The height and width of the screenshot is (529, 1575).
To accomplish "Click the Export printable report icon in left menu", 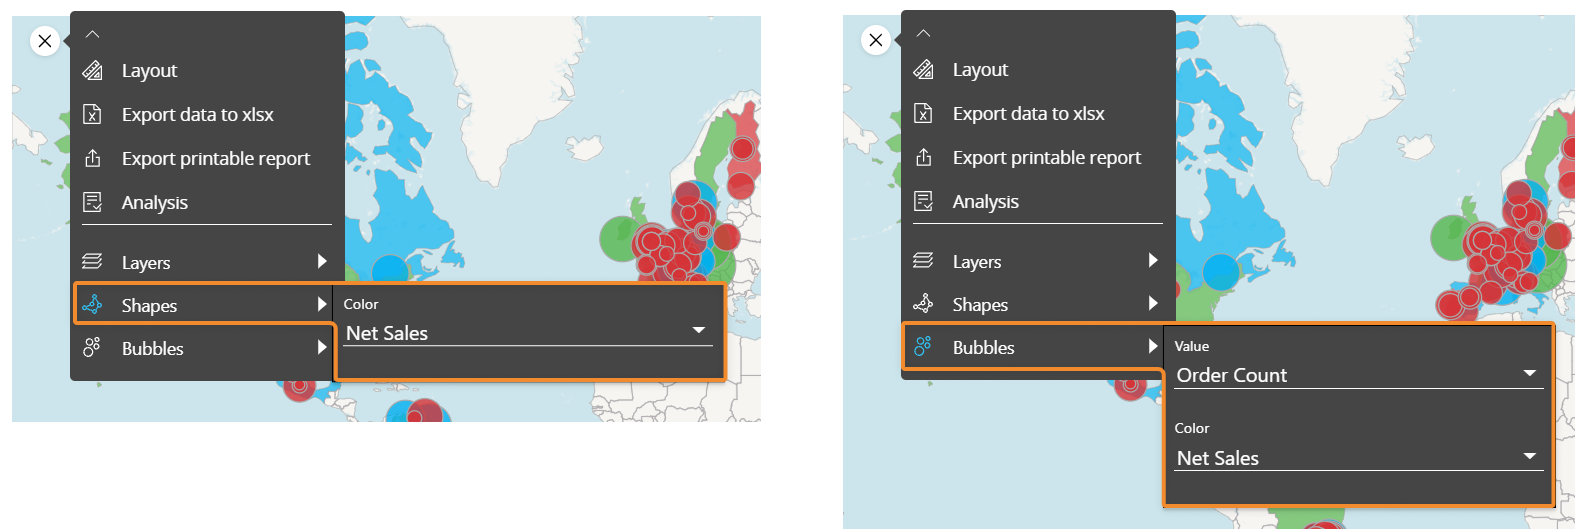I will point(92,158).
